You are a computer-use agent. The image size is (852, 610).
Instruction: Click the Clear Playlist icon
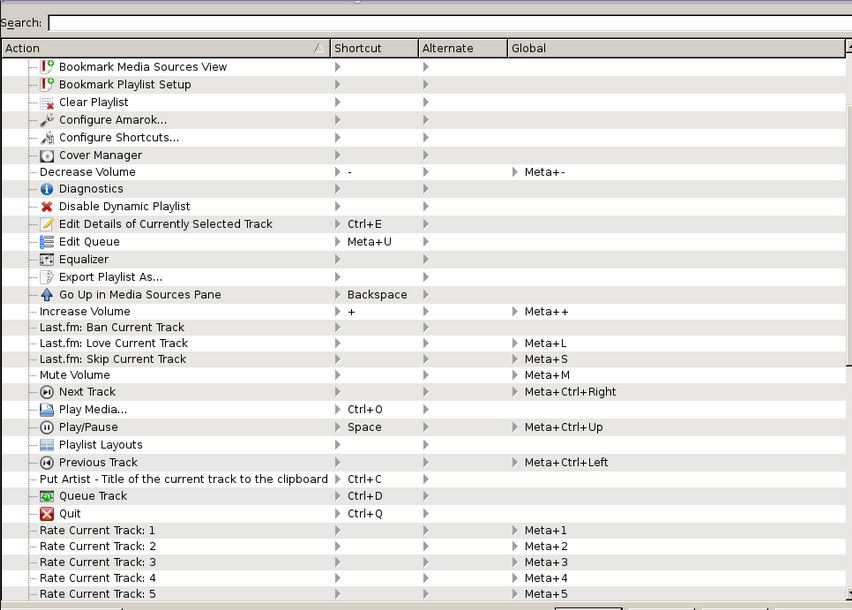point(47,102)
